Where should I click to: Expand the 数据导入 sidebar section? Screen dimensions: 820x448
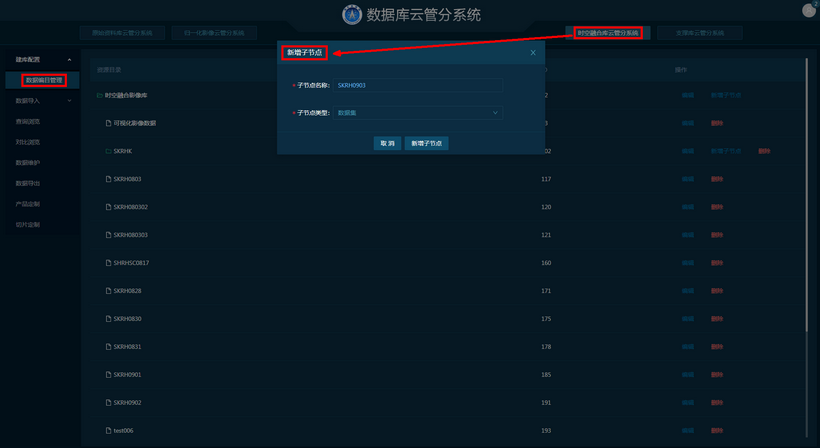(69, 101)
